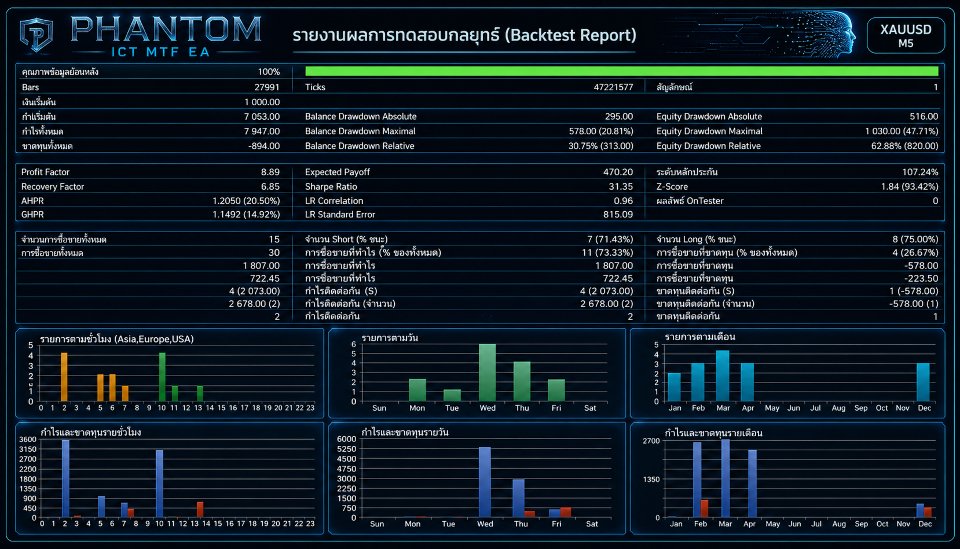Select the Expected Payoff value 470.20
The image size is (960, 549).
618,172
